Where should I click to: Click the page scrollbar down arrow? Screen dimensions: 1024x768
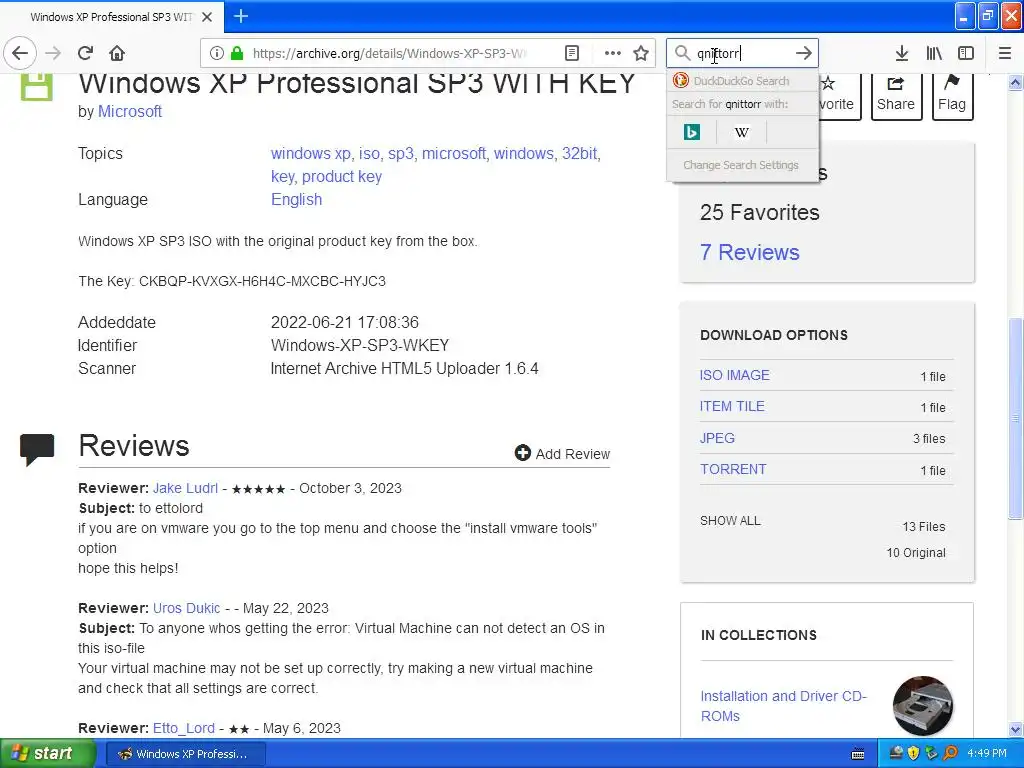(1015, 729)
